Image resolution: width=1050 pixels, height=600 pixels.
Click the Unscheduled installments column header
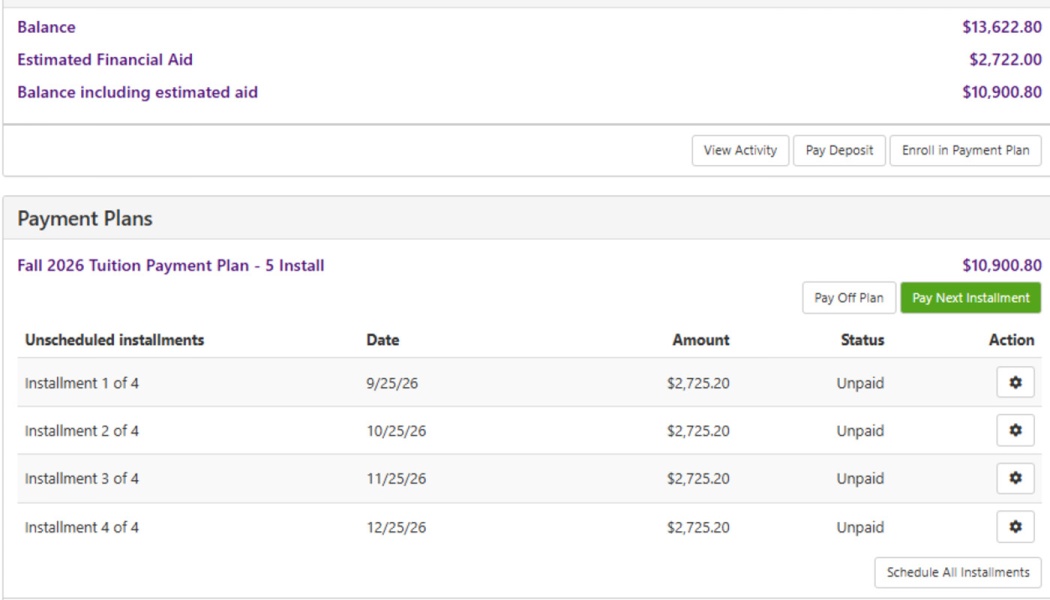(115, 340)
